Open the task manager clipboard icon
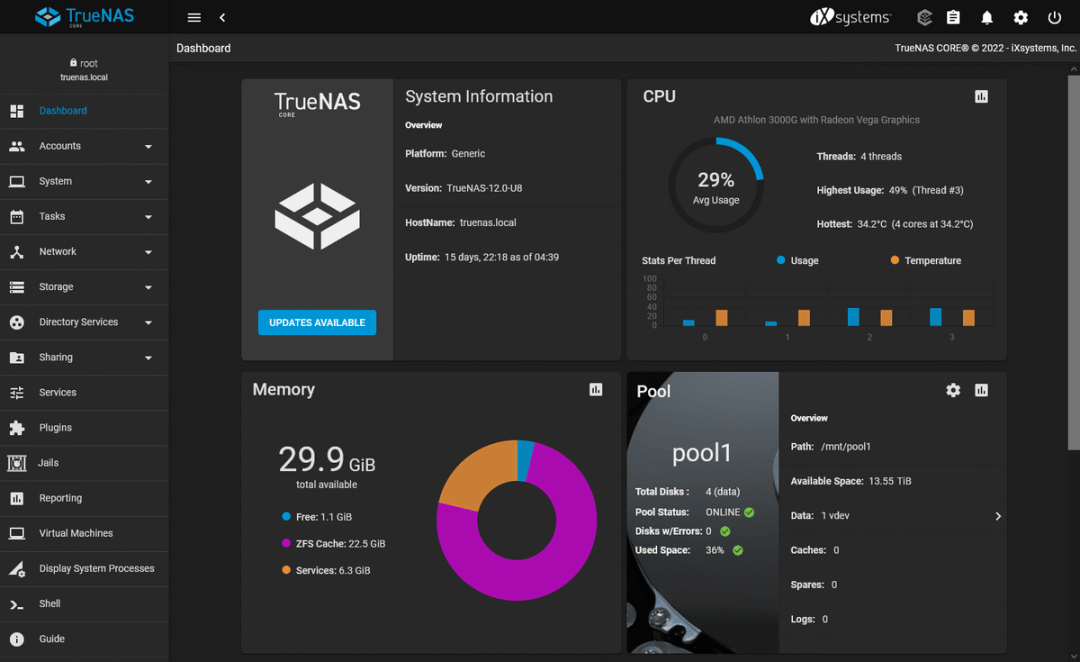The image size is (1080, 662). click(x=953, y=18)
